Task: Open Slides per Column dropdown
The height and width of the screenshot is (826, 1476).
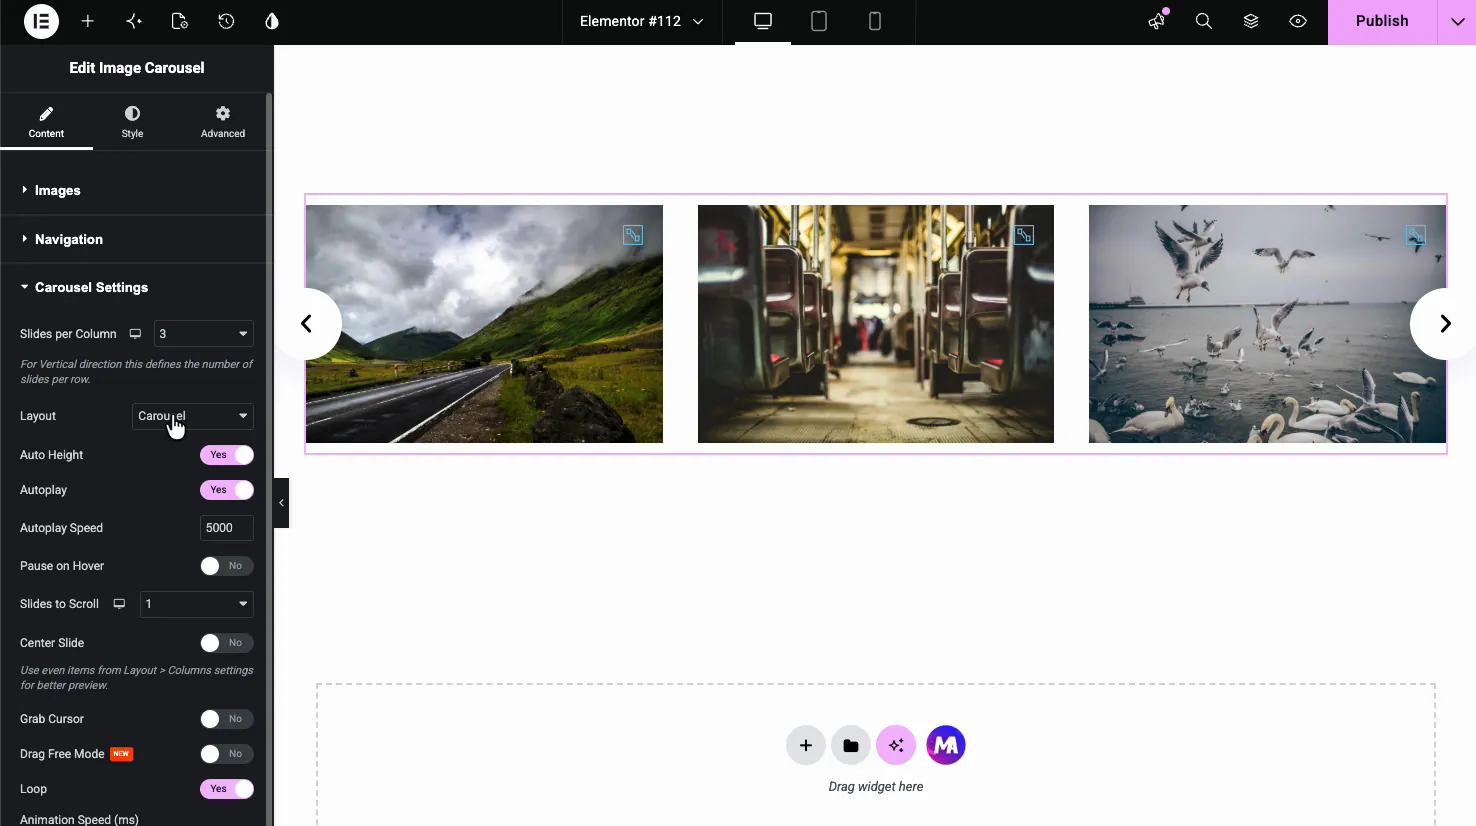Action: [x=203, y=334]
